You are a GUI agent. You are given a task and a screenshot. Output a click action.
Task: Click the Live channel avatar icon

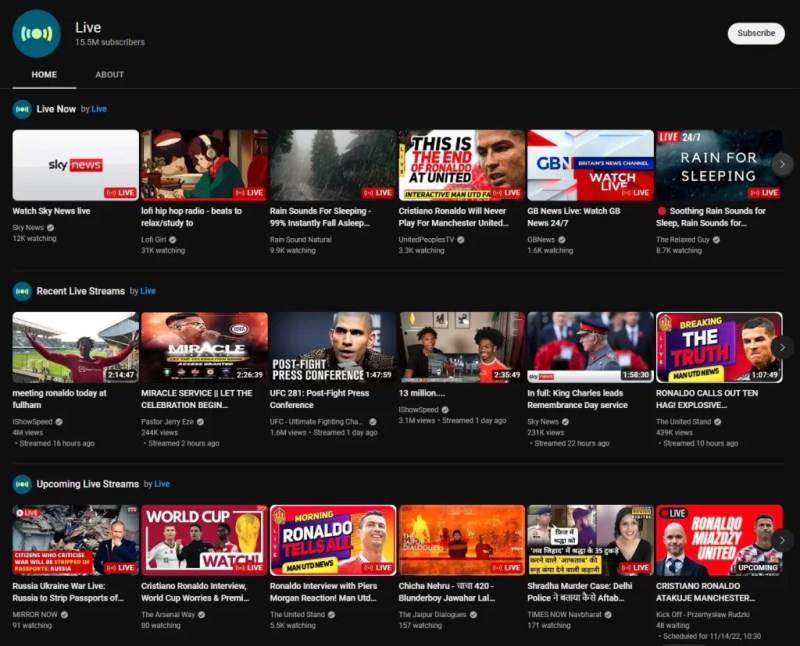pos(36,34)
